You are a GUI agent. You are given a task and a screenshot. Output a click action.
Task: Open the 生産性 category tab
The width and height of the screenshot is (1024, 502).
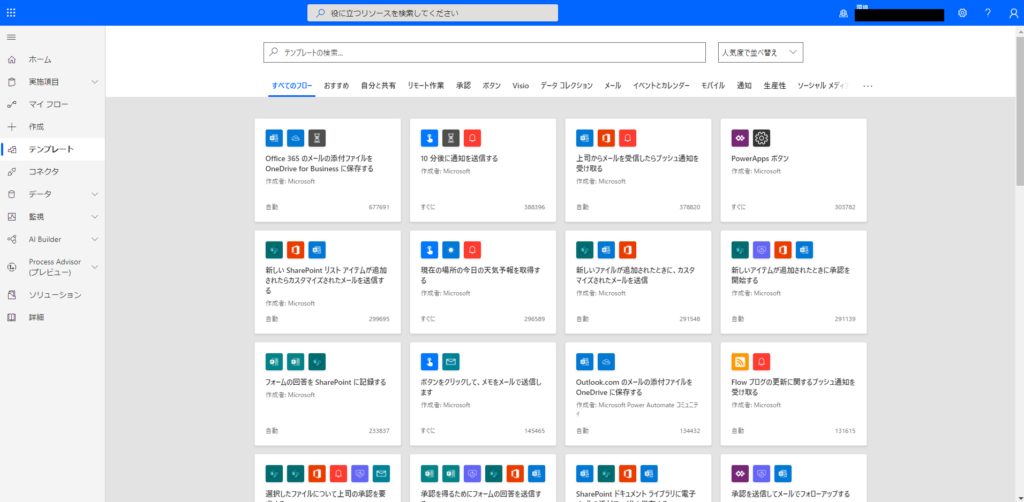click(775, 86)
